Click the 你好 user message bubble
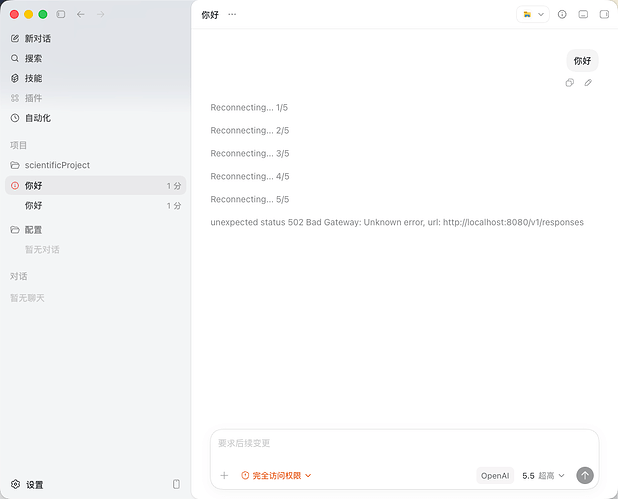This screenshot has height=499, width=618. [x=582, y=61]
